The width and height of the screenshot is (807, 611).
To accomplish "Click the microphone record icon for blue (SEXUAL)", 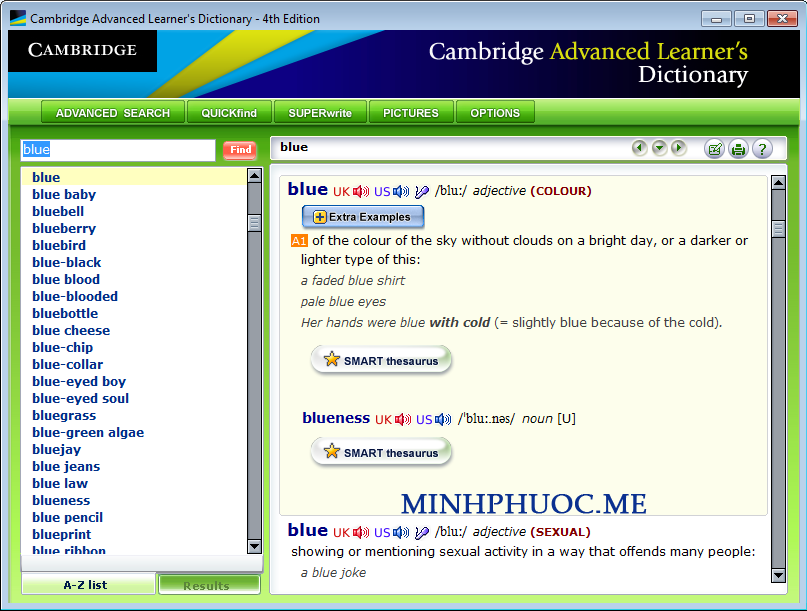I will 422,532.
